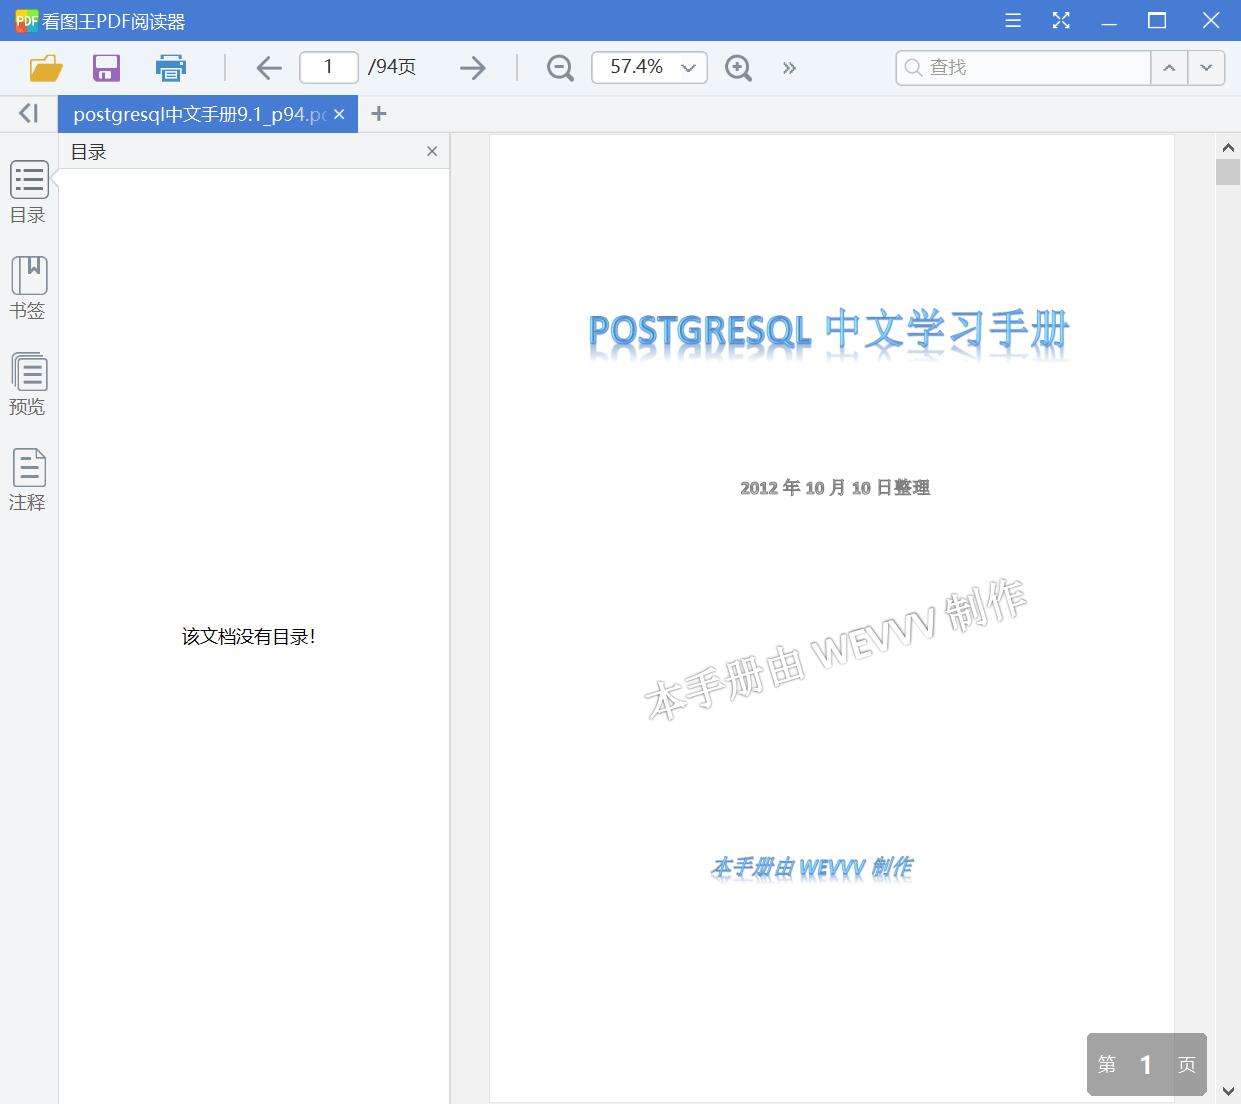This screenshot has height=1104, width=1241.
Task: Go to the previous page
Action: (x=268, y=67)
